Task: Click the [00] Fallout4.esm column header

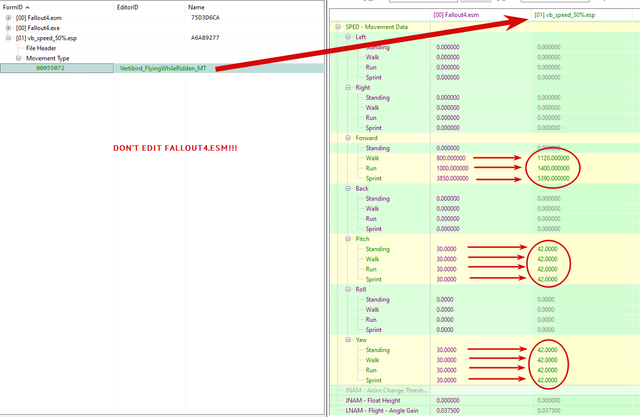Action: click(456, 15)
